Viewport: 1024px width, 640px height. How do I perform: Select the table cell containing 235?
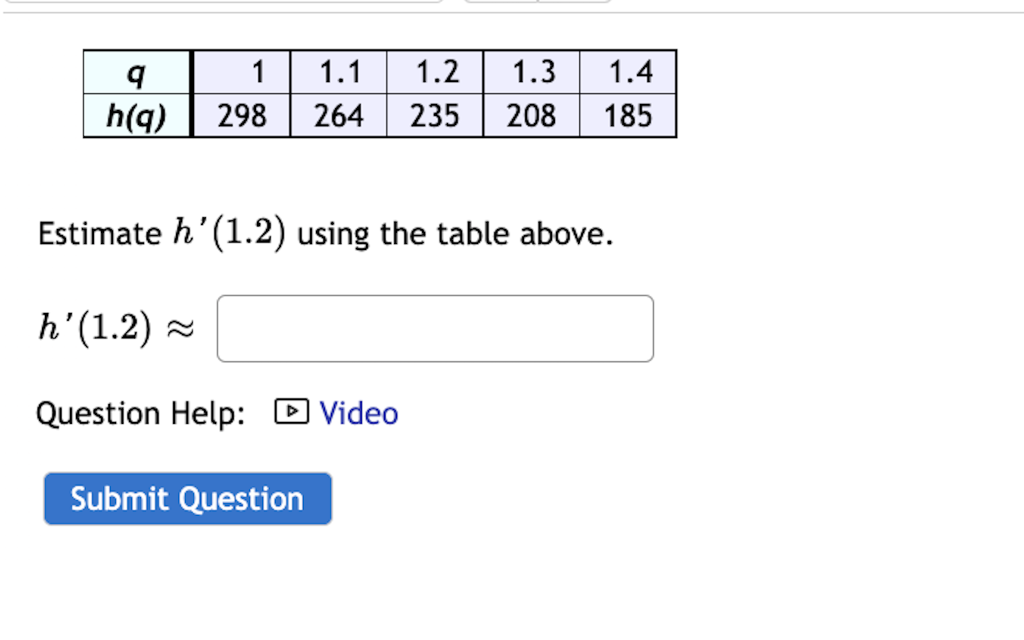pos(434,114)
